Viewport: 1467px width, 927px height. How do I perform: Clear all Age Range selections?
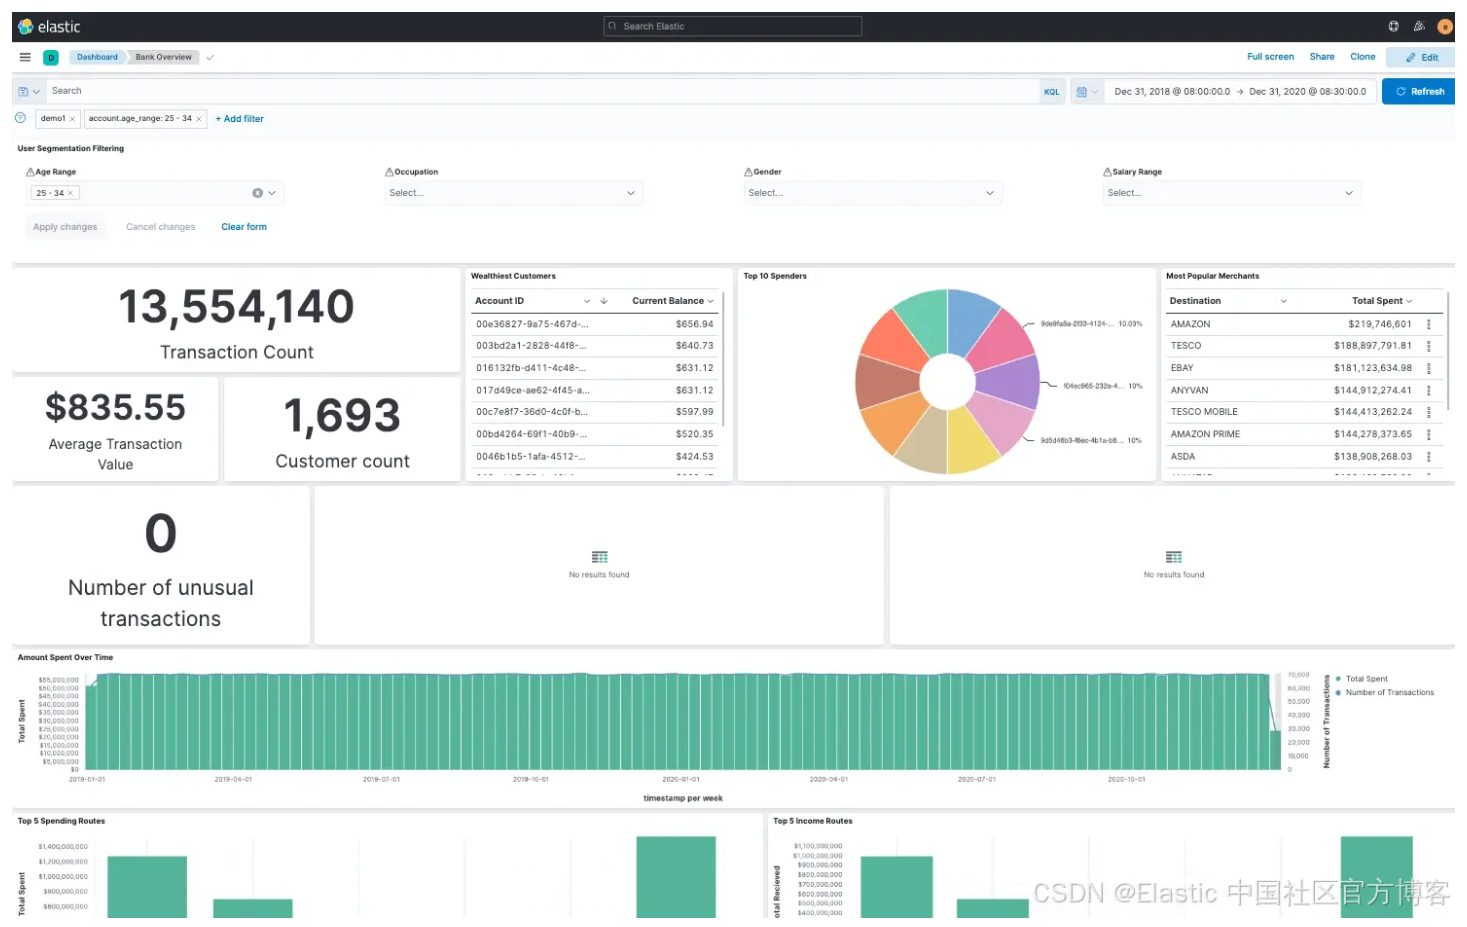[x=257, y=193]
